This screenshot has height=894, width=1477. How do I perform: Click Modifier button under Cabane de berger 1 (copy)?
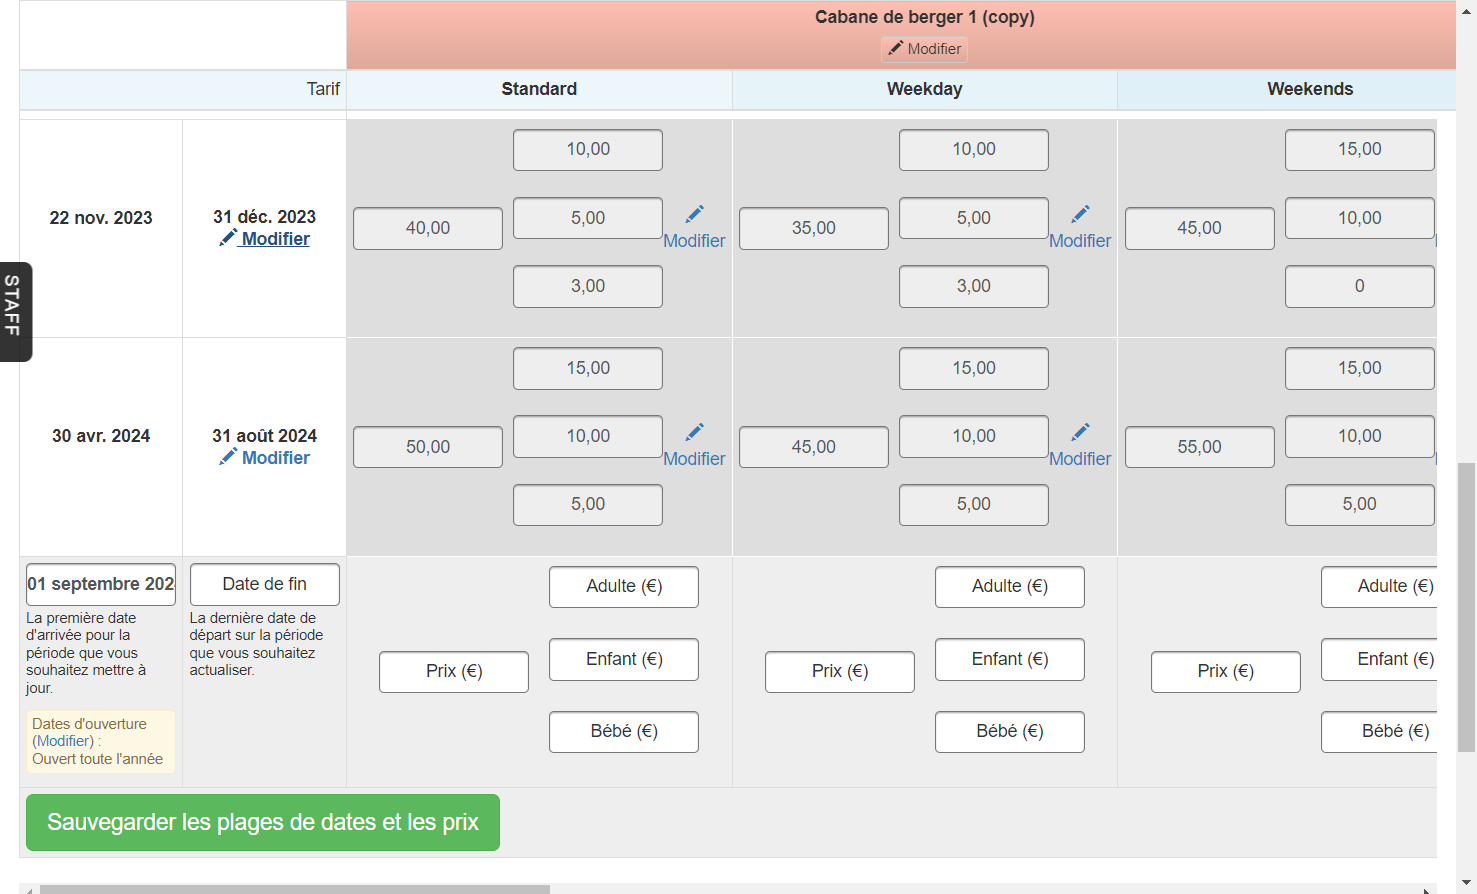point(924,49)
